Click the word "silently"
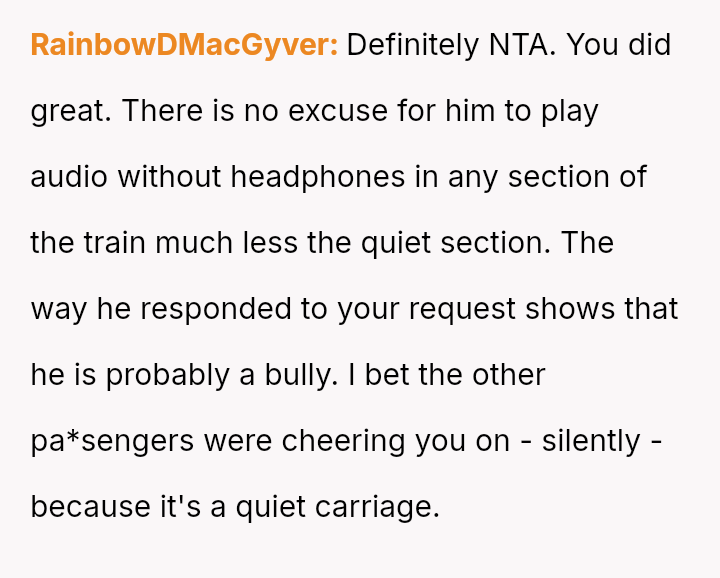This screenshot has width=720, height=578. pos(590,441)
